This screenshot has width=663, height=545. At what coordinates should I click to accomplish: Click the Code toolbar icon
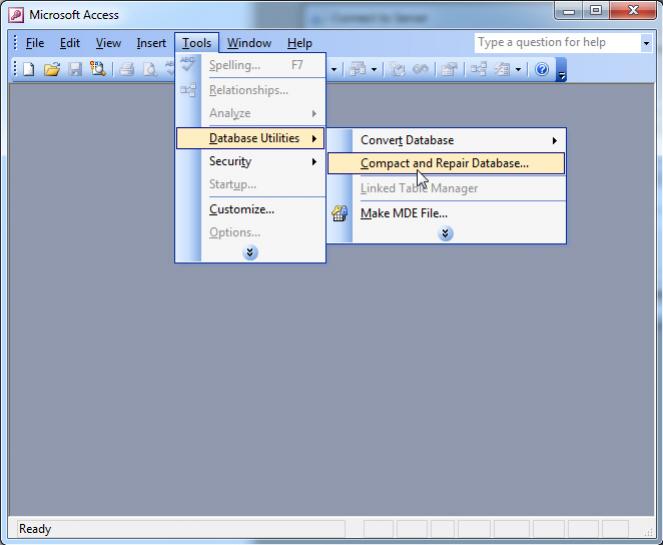pos(397,69)
